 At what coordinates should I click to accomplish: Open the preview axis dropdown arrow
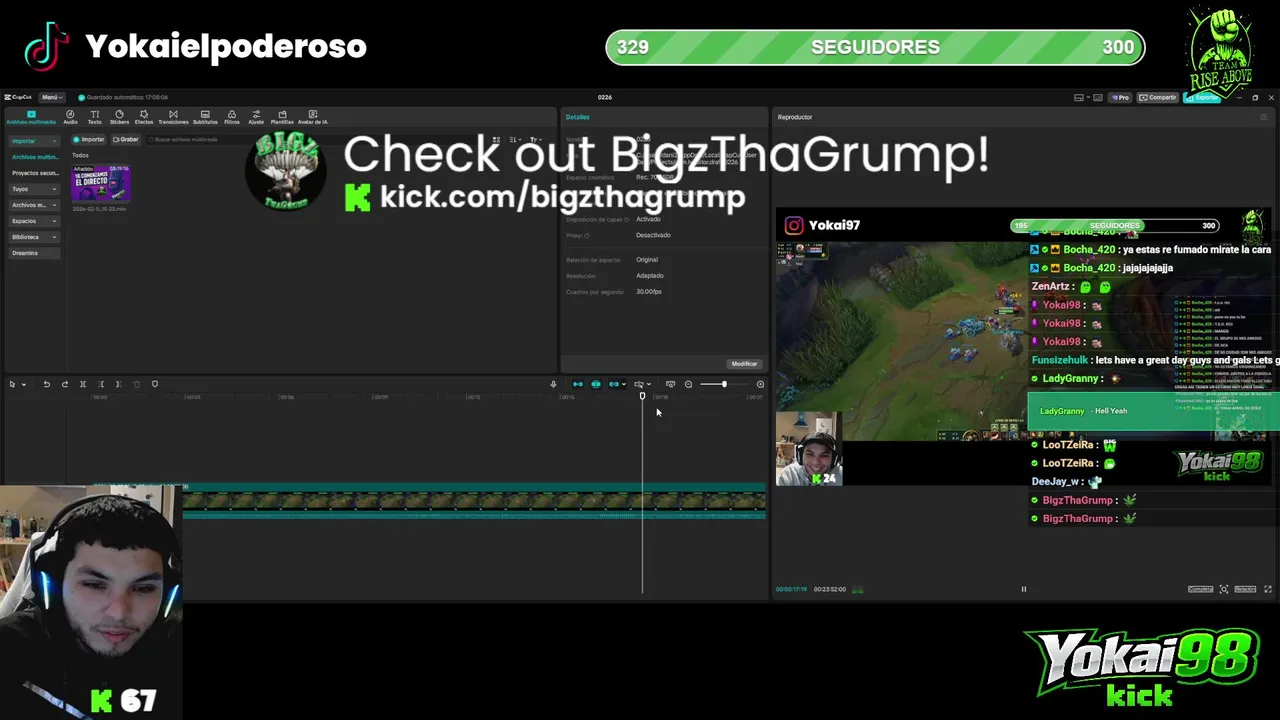click(649, 384)
